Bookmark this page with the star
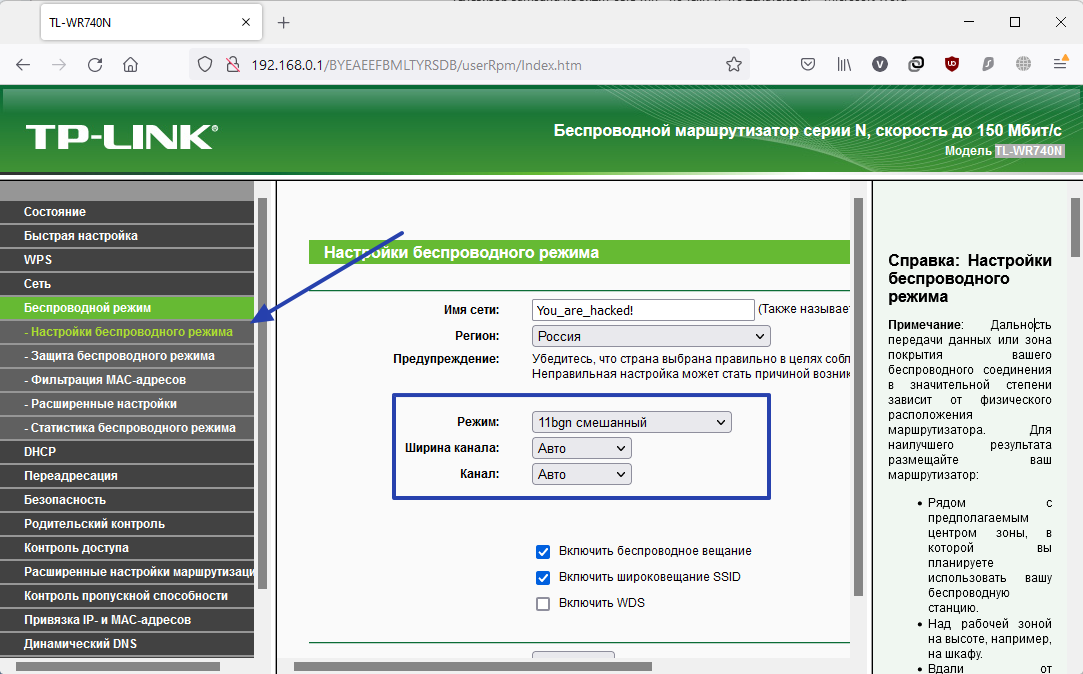Viewport: 1083px width, 674px height. click(x=734, y=65)
